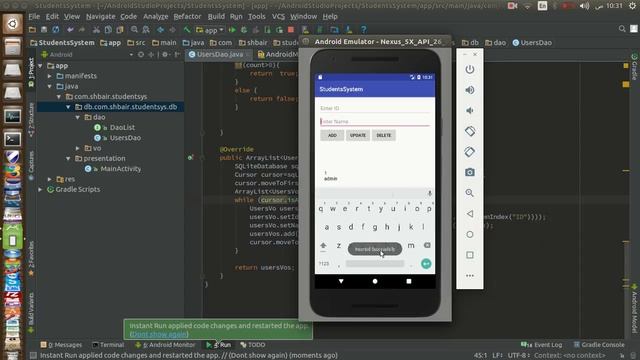
Task: Tap the keyboard microphone icon
Action: click(x=429, y=193)
